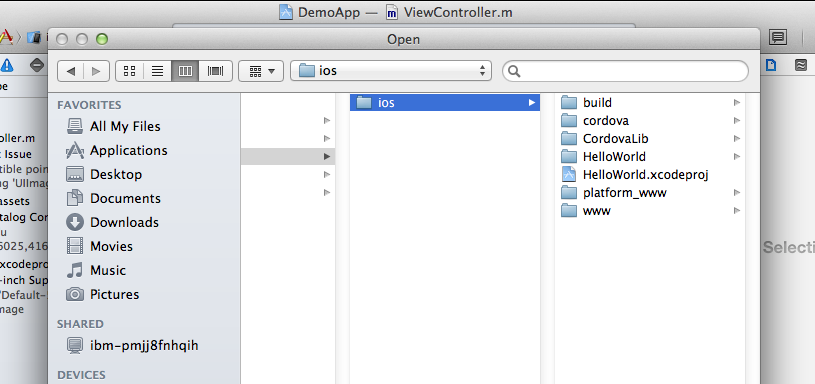Select Music in Favorites

pyautogui.click(x=108, y=270)
